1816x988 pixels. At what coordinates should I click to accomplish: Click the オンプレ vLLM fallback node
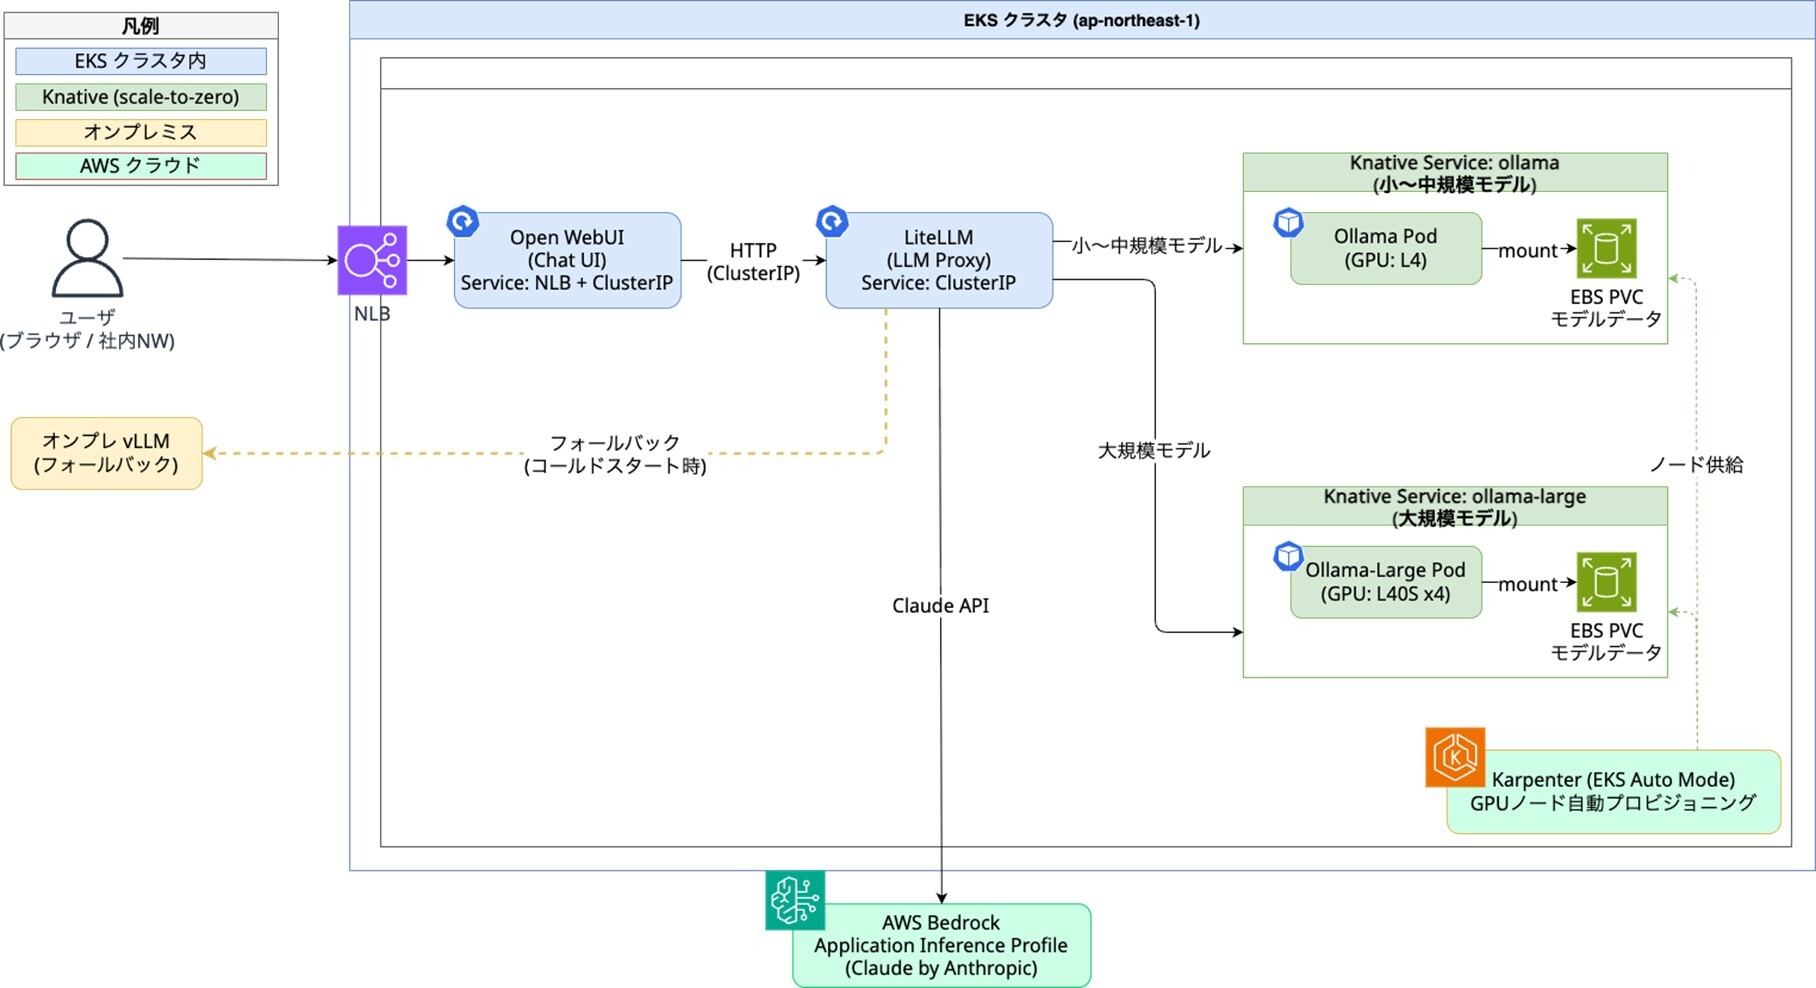click(106, 453)
